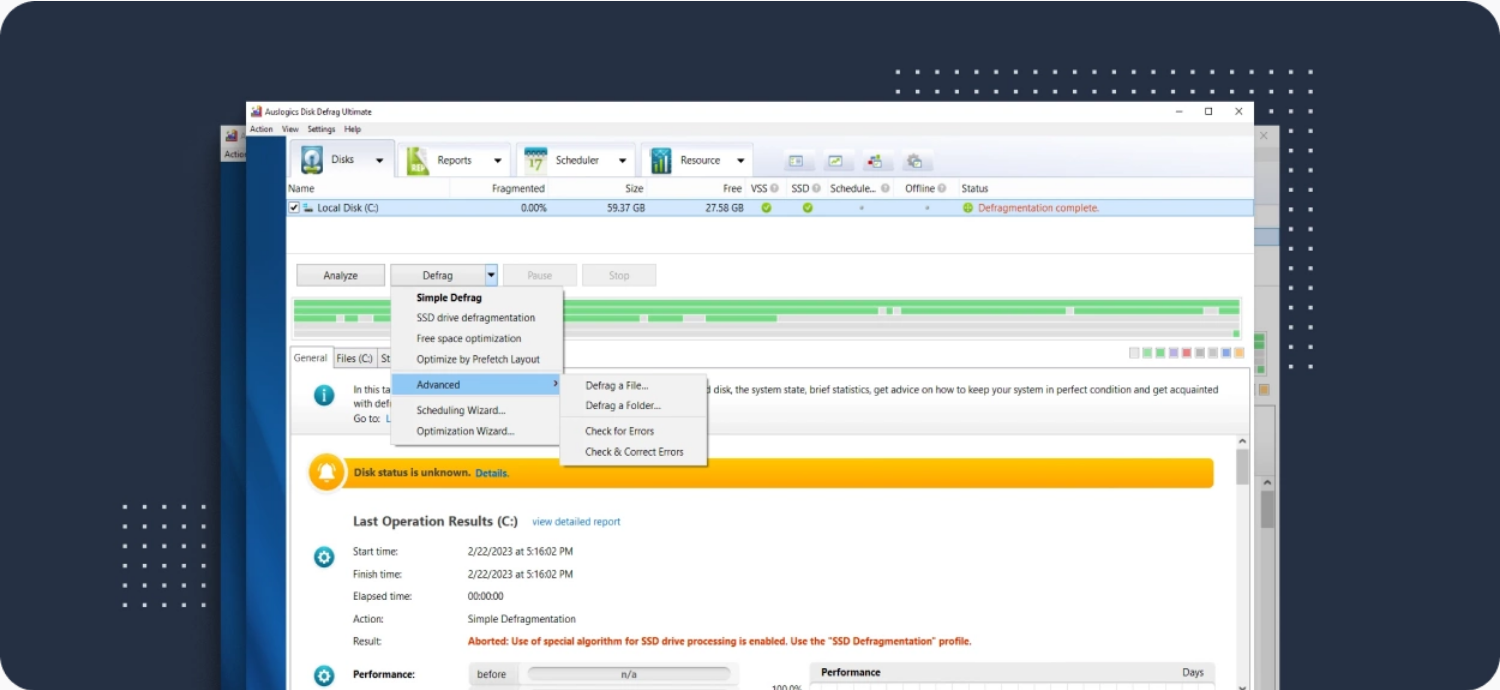Select Check & Correct Errors from submenu
This screenshot has height=690, width=1500.
click(x=637, y=452)
